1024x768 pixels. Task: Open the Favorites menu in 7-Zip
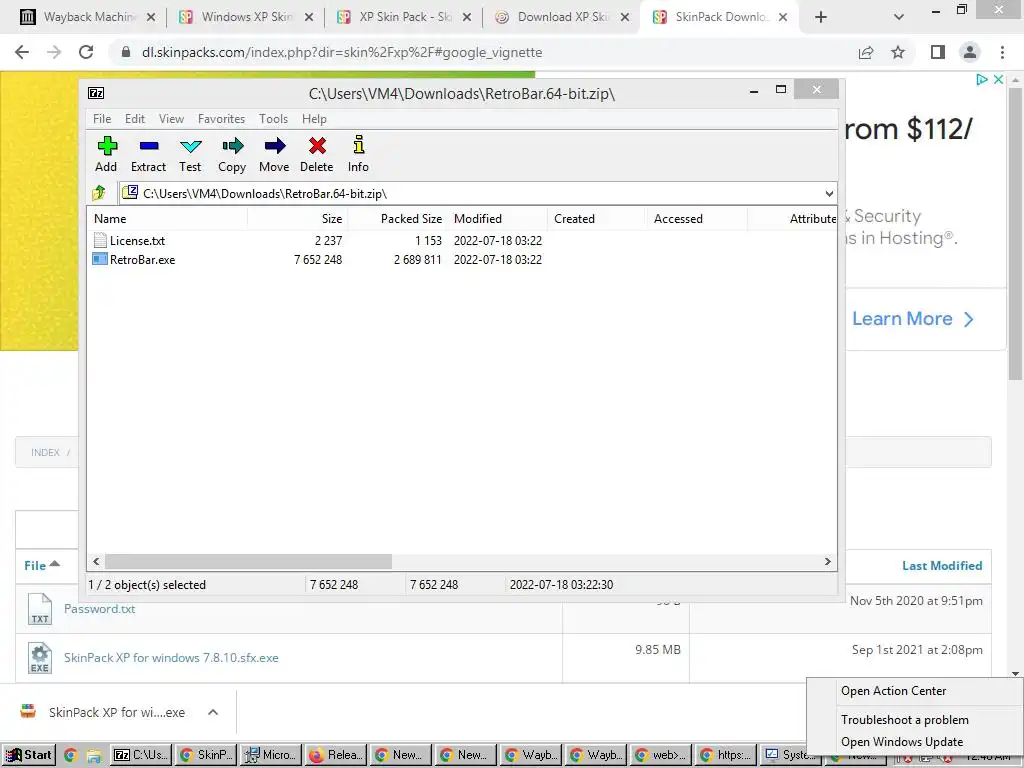(221, 119)
